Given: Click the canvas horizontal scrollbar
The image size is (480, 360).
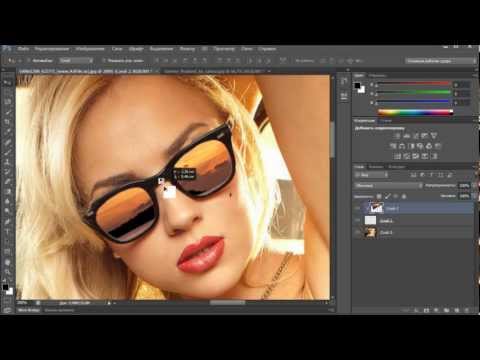Looking at the screenshot, I should [x=228, y=303].
